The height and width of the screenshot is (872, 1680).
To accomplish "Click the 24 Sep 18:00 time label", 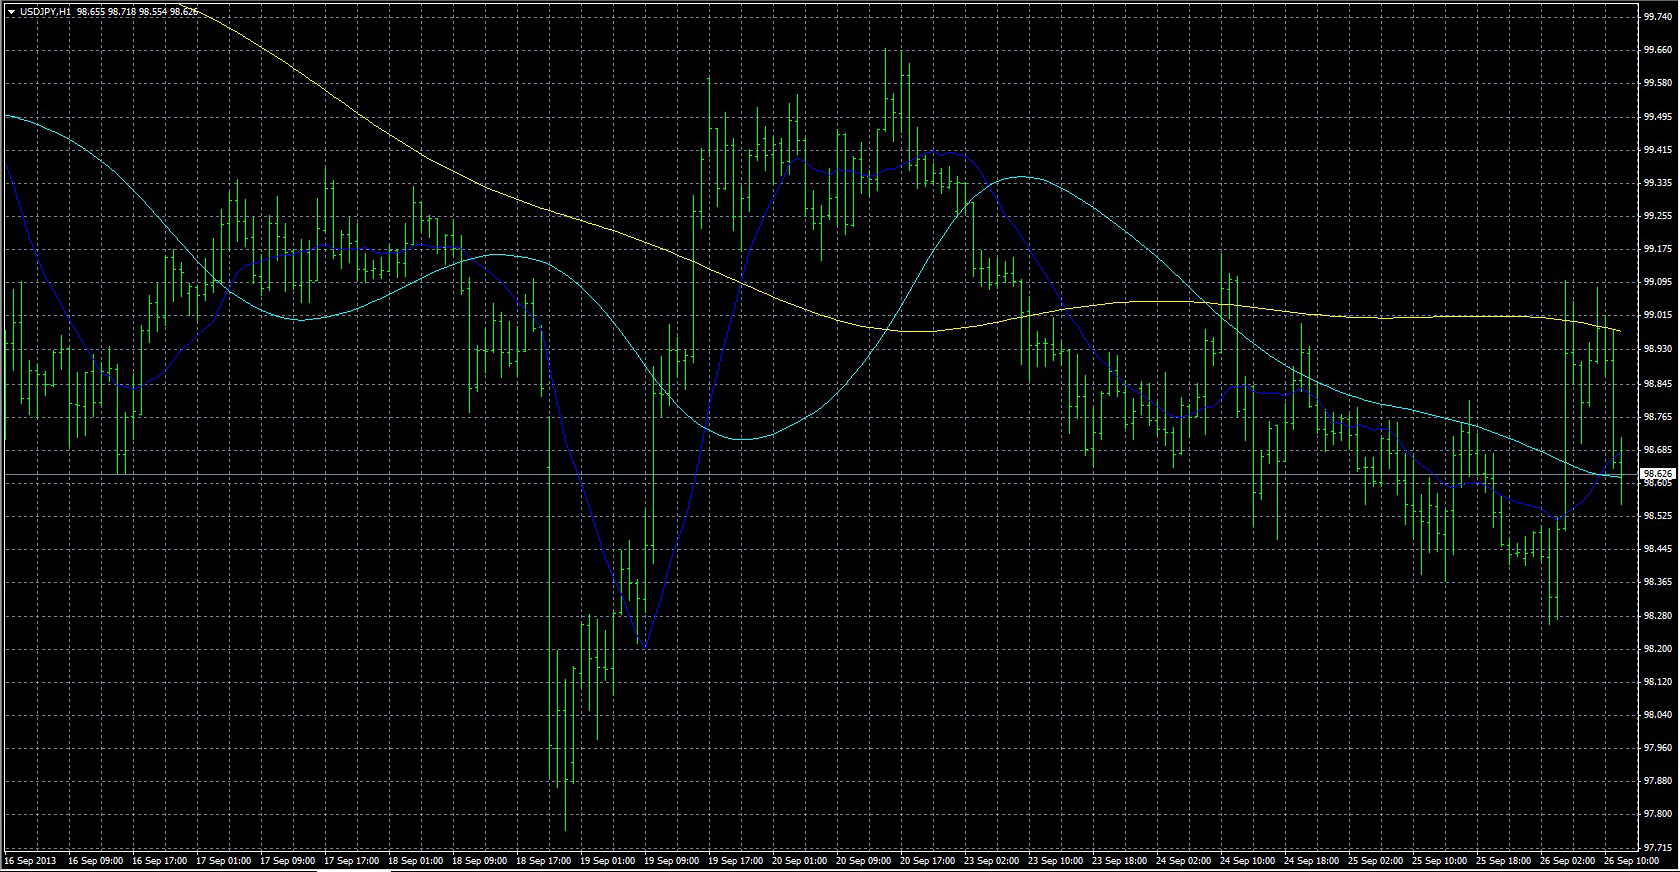I will [x=1311, y=860].
